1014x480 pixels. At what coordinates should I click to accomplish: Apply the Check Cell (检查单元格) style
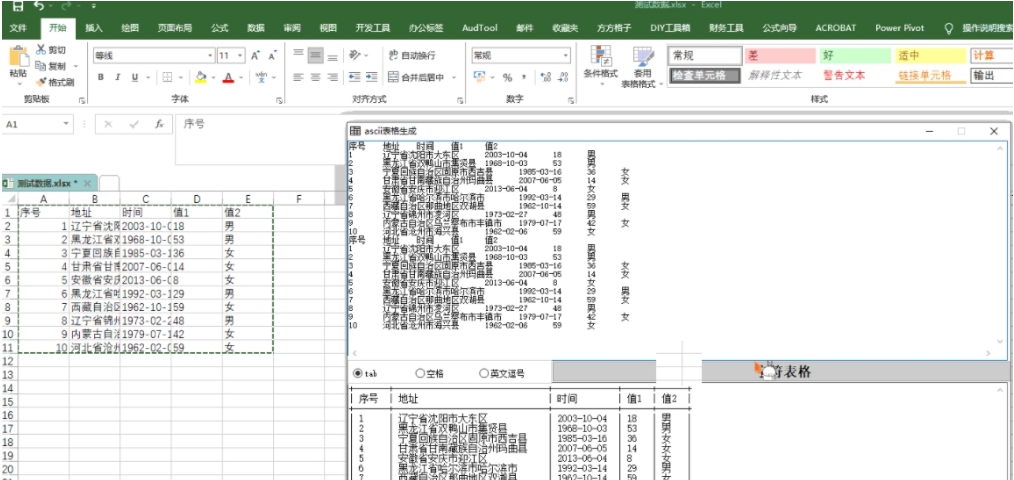(705, 76)
